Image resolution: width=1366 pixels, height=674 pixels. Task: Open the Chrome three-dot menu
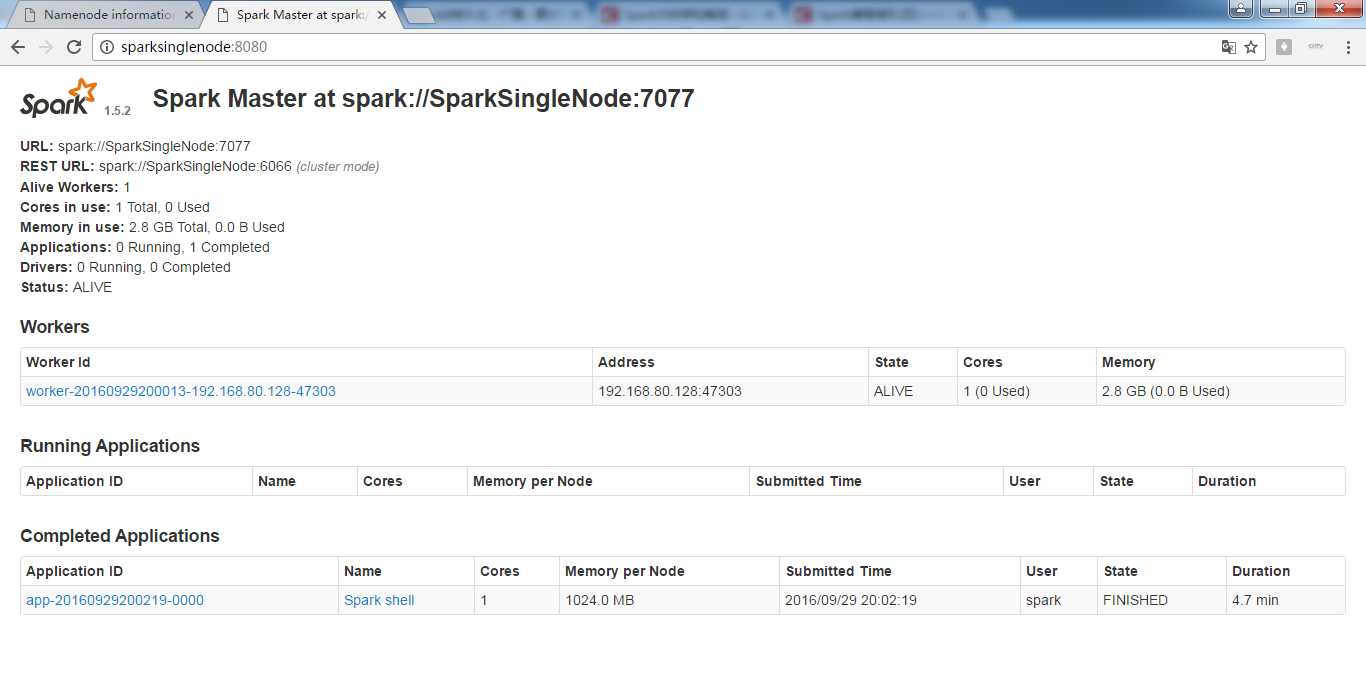1347,47
